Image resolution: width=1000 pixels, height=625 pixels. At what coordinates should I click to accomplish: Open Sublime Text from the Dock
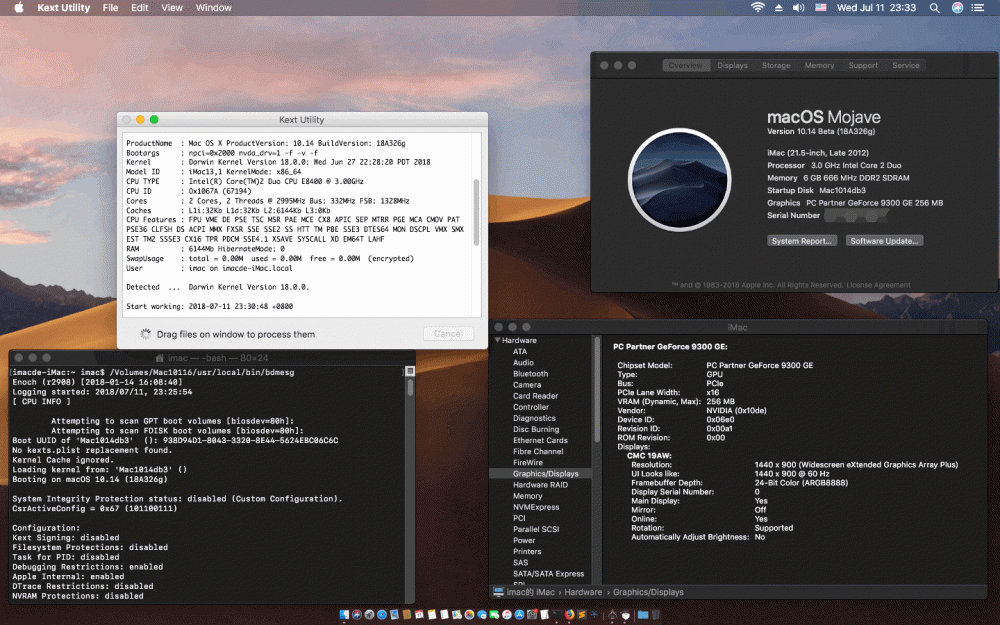pos(582,615)
